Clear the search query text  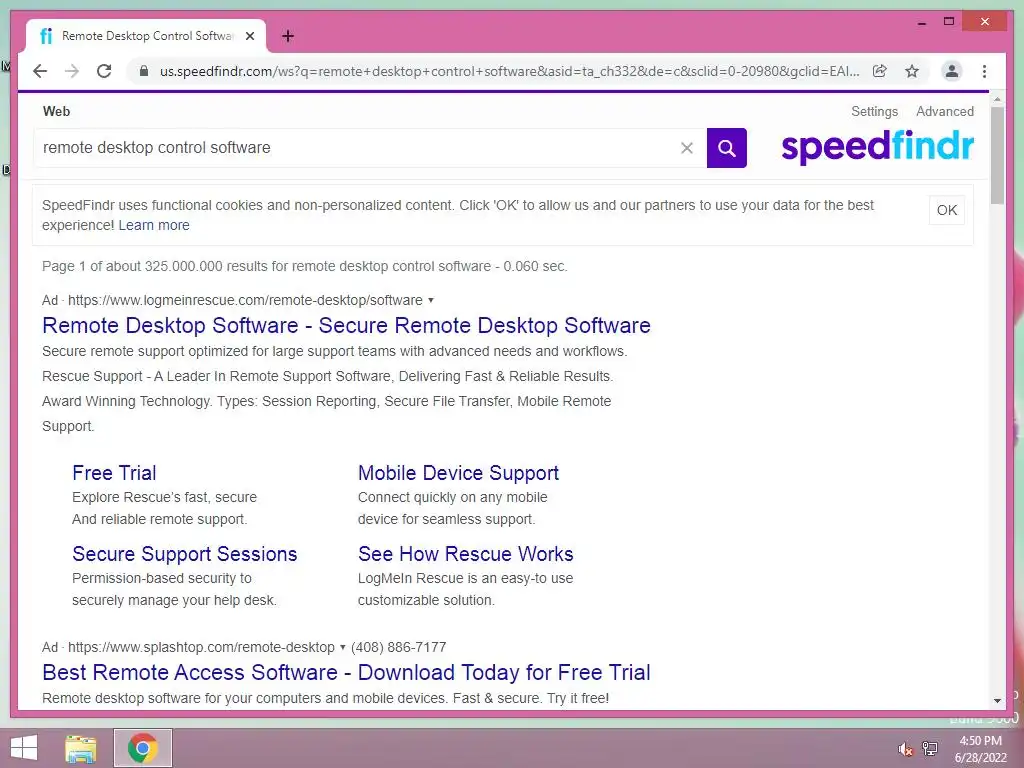click(x=686, y=148)
